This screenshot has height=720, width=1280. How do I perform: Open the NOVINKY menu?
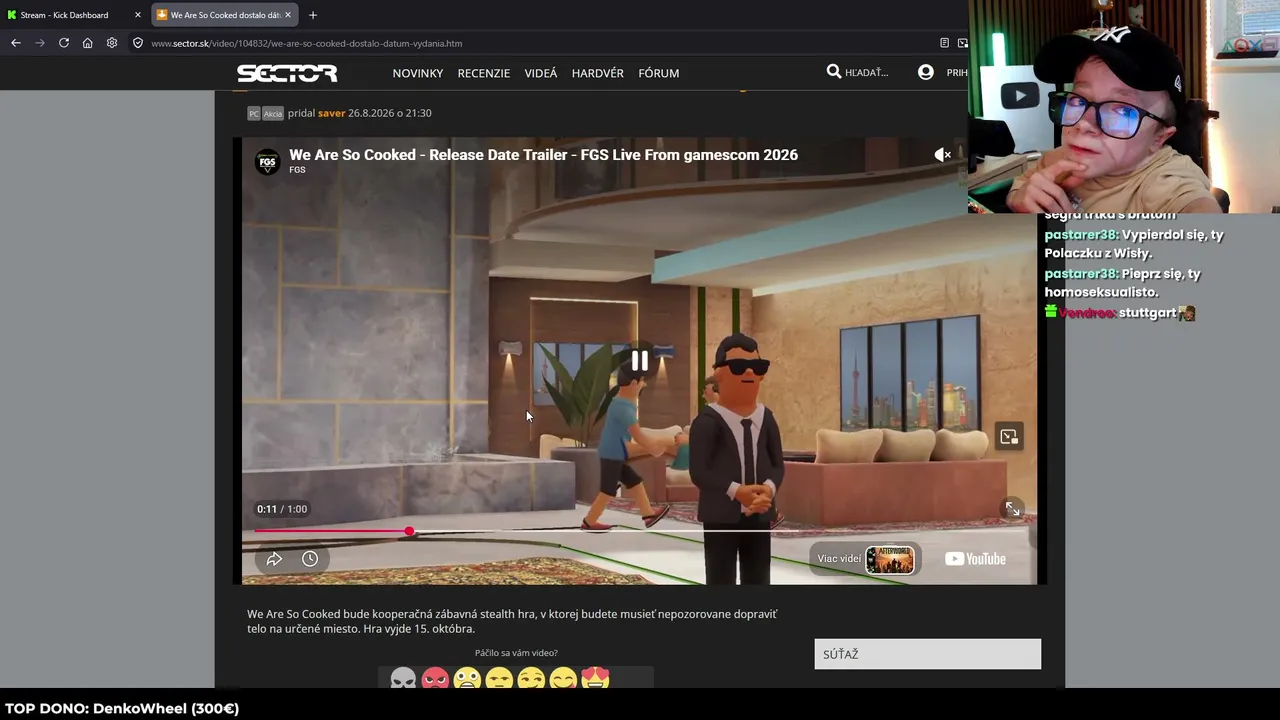(418, 73)
